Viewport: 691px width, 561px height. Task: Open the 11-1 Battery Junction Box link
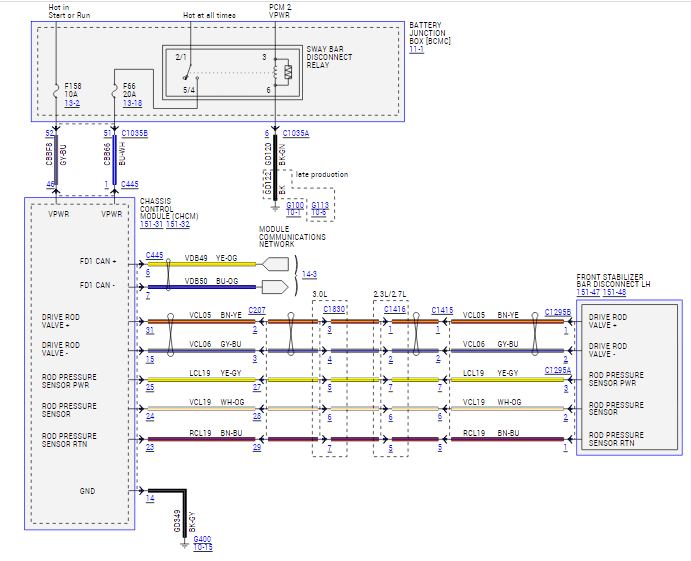[416, 49]
